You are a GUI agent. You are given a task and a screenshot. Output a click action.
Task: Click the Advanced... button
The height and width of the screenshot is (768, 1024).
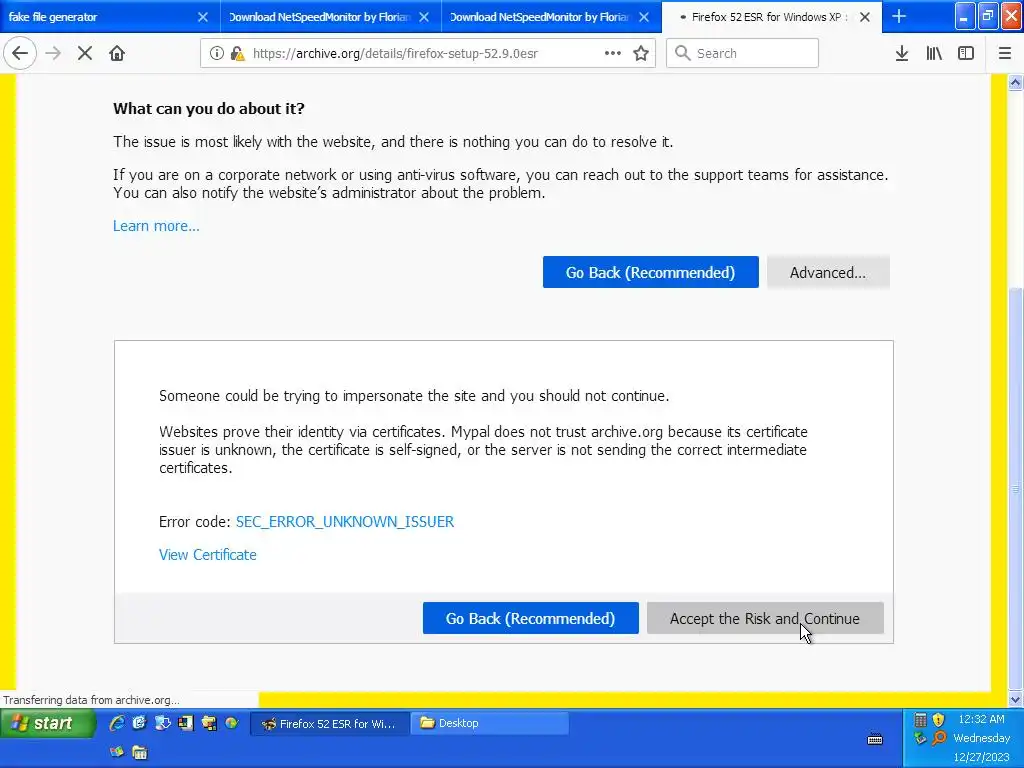[828, 272]
